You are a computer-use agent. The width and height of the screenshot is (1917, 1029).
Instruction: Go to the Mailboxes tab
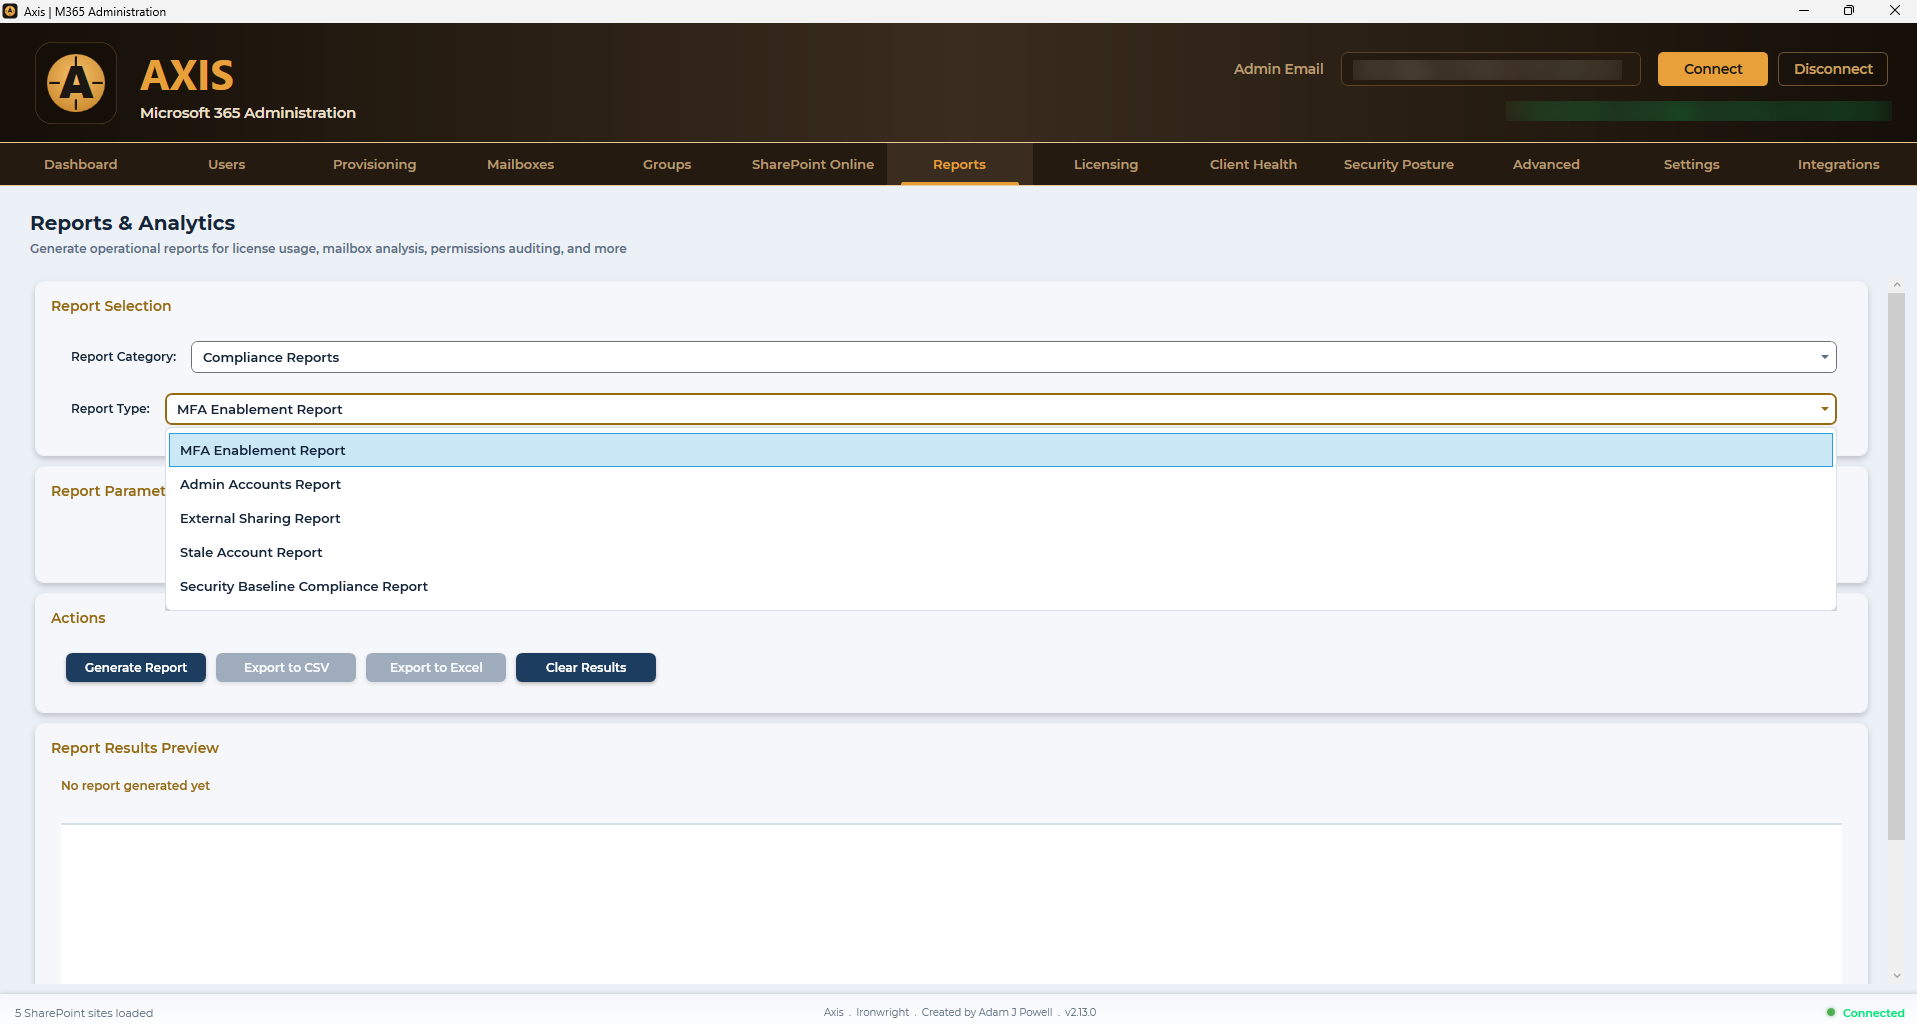(x=520, y=164)
